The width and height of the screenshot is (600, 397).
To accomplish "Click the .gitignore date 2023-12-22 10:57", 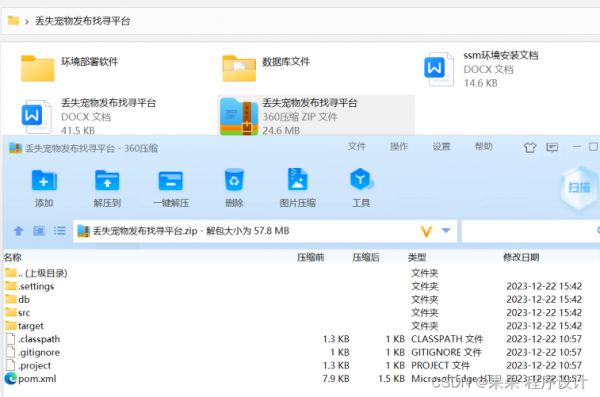I will click(x=544, y=352).
